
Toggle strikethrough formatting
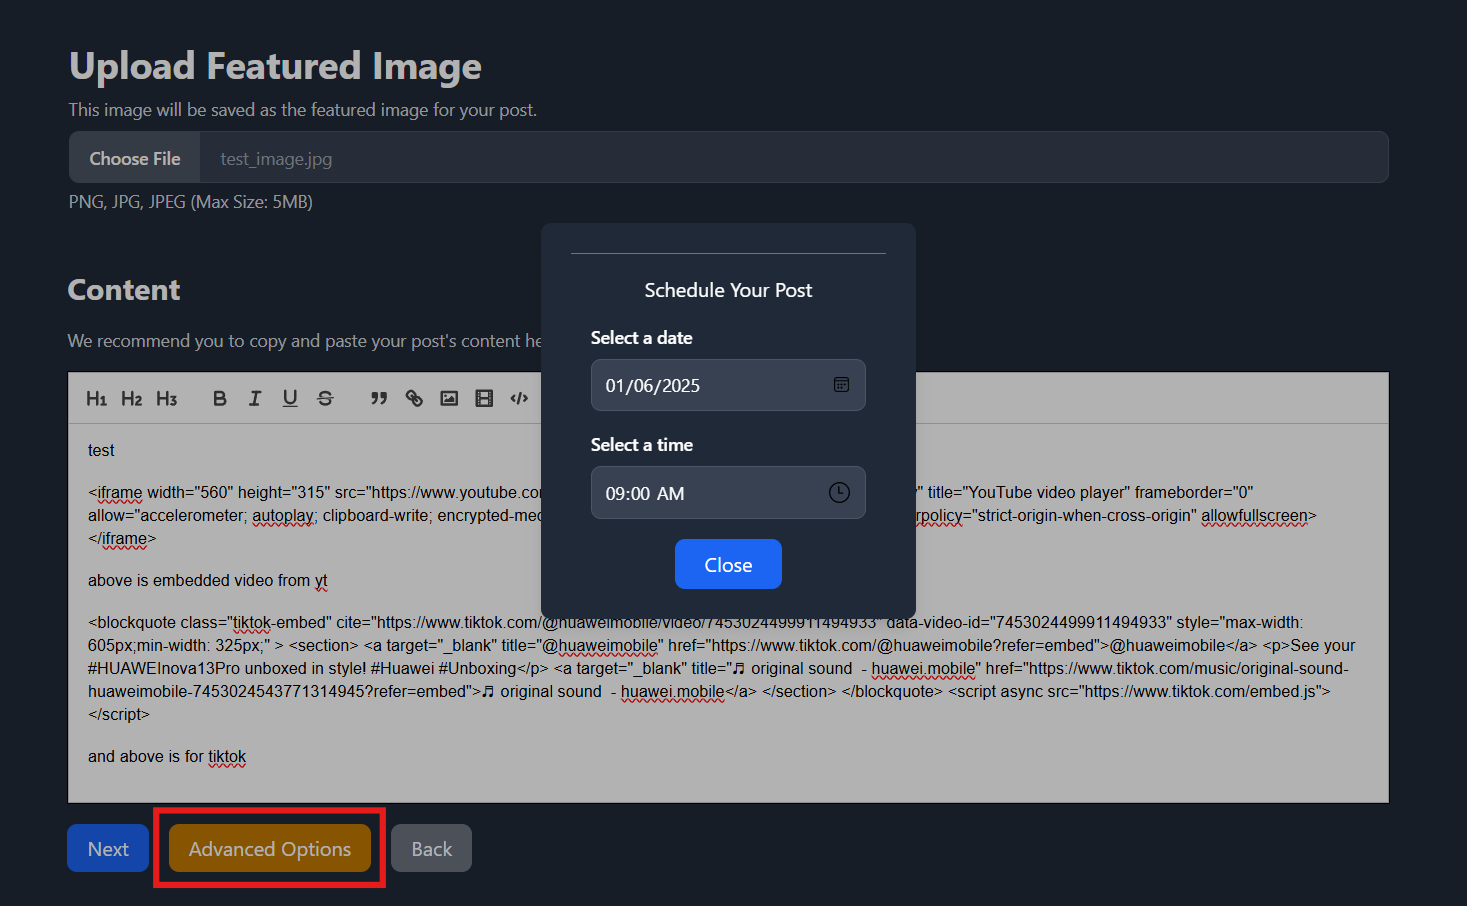(325, 399)
